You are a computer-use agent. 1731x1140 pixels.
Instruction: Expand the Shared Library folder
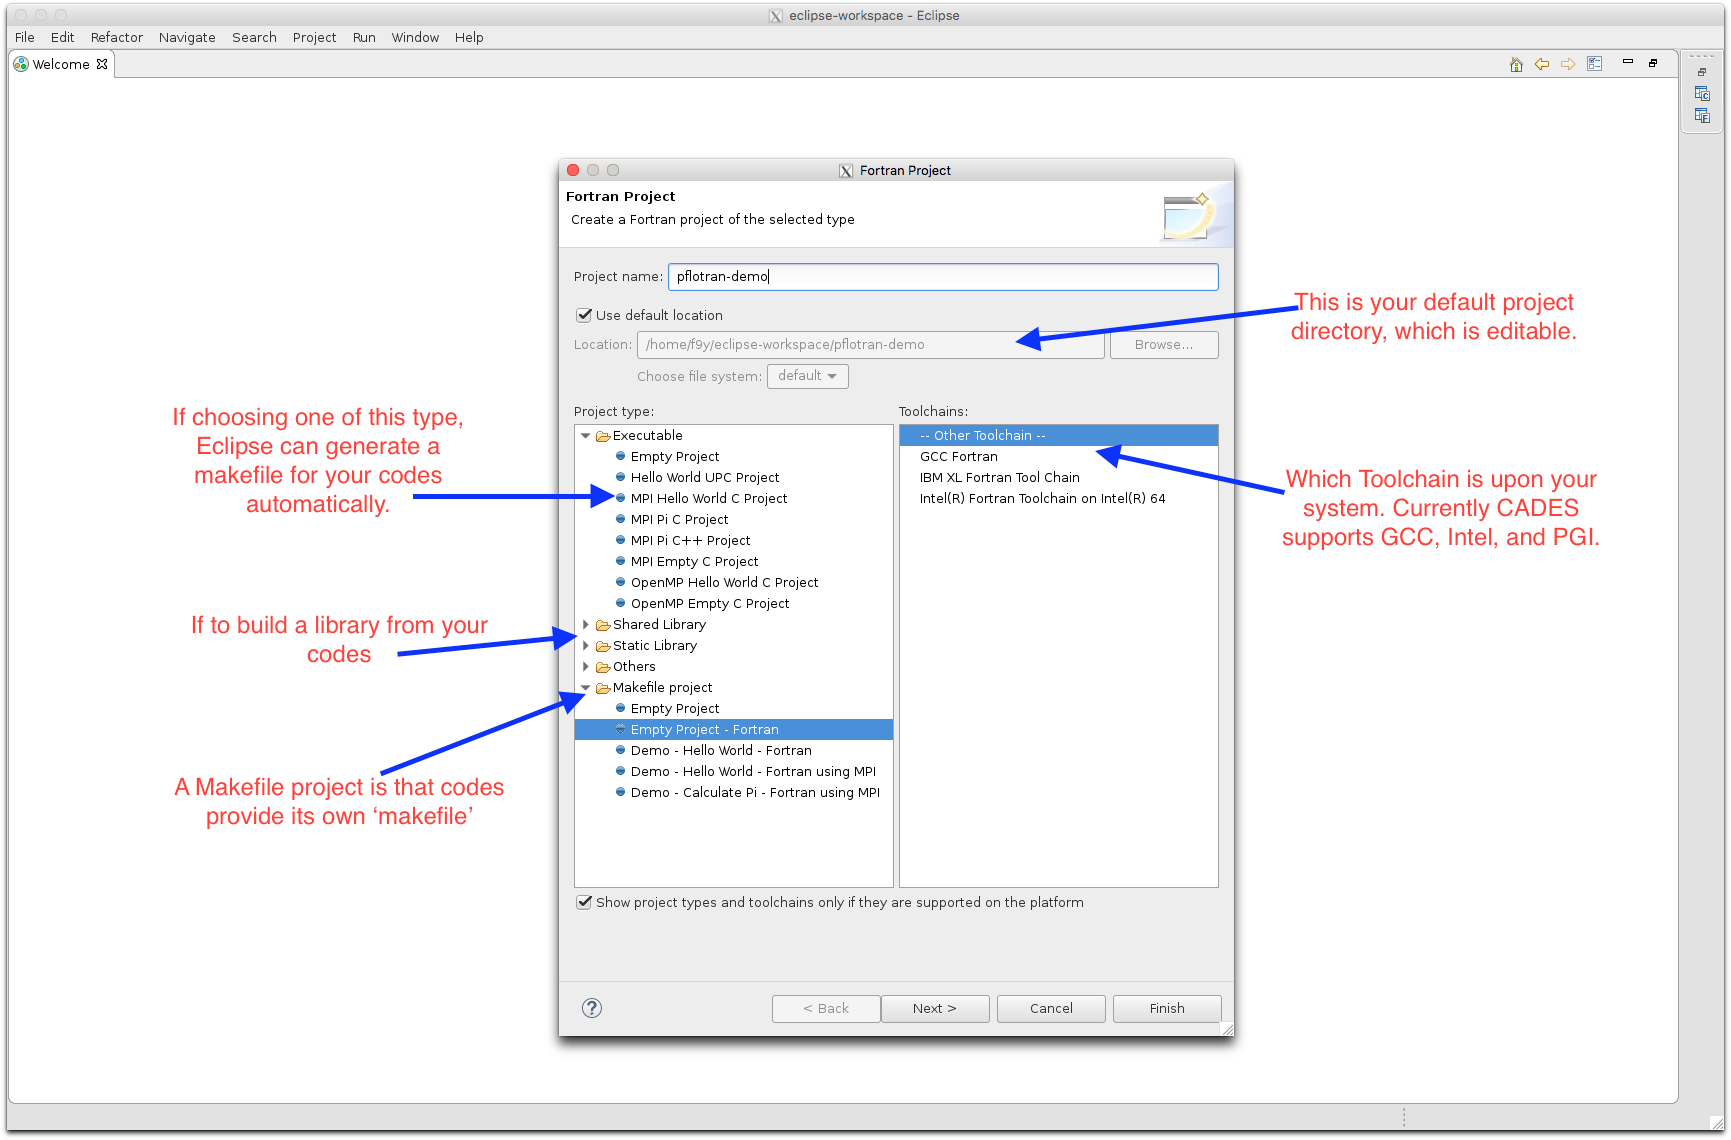586,625
